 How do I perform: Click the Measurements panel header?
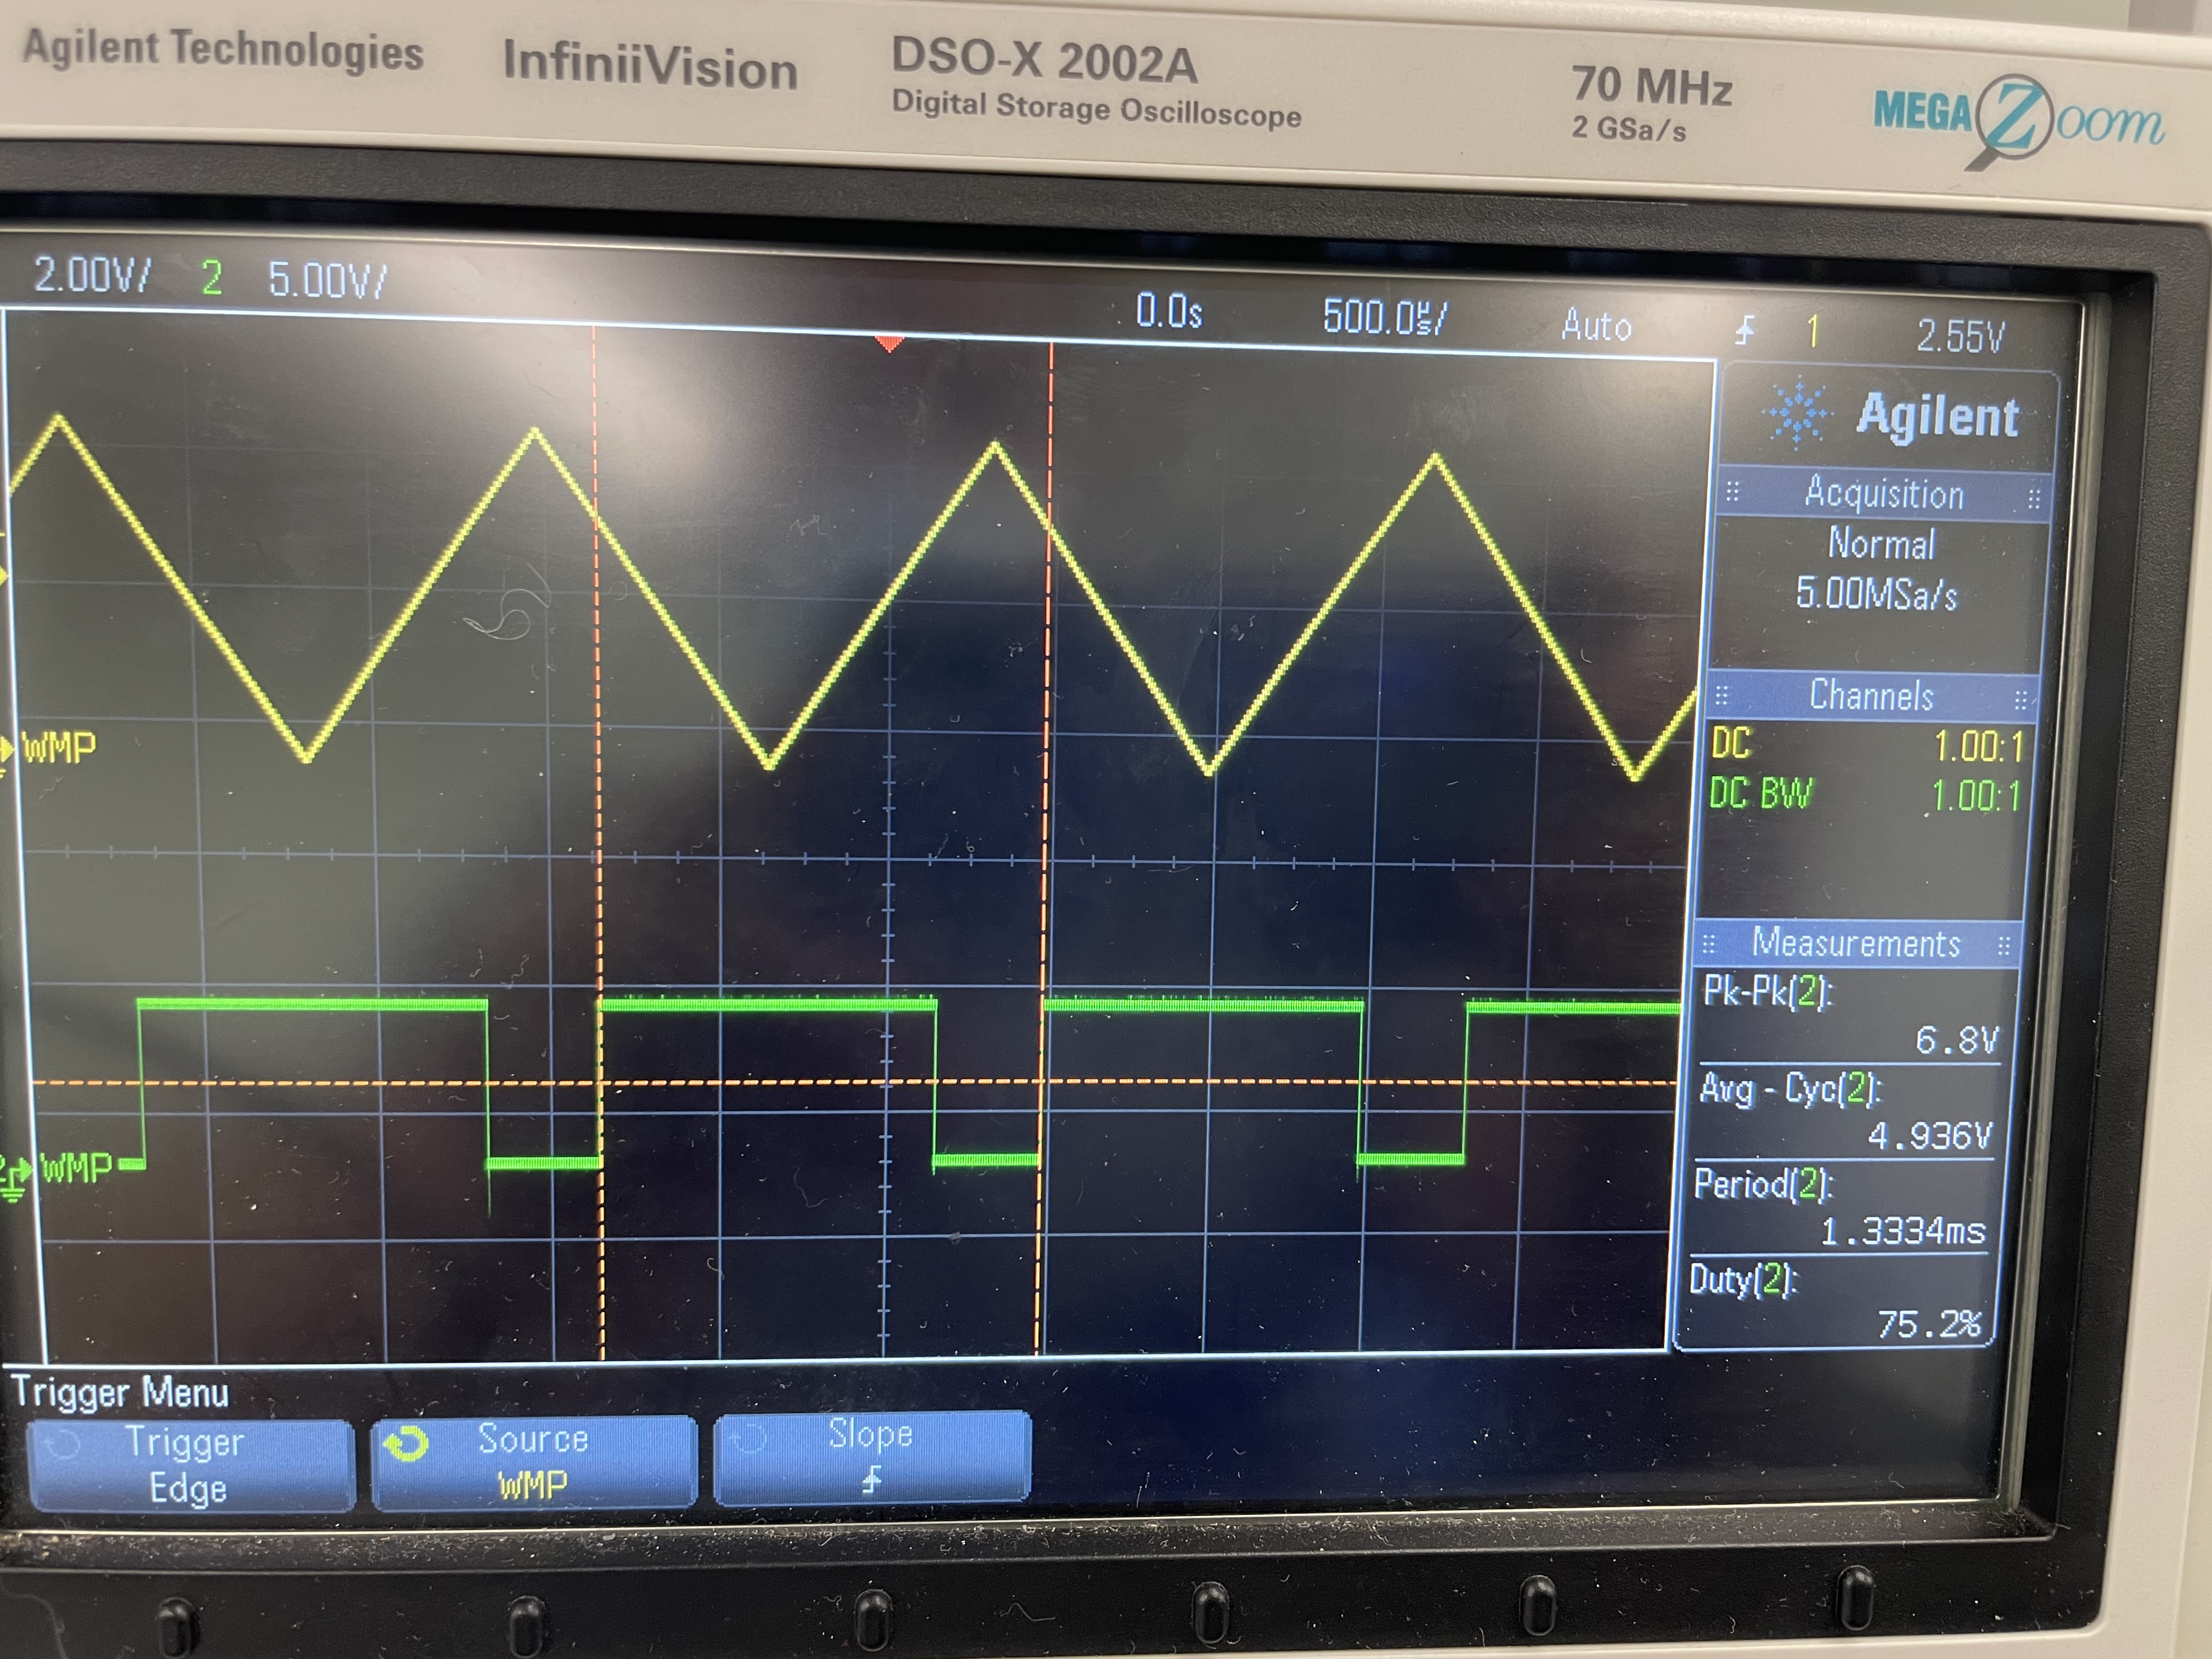point(1856,943)
